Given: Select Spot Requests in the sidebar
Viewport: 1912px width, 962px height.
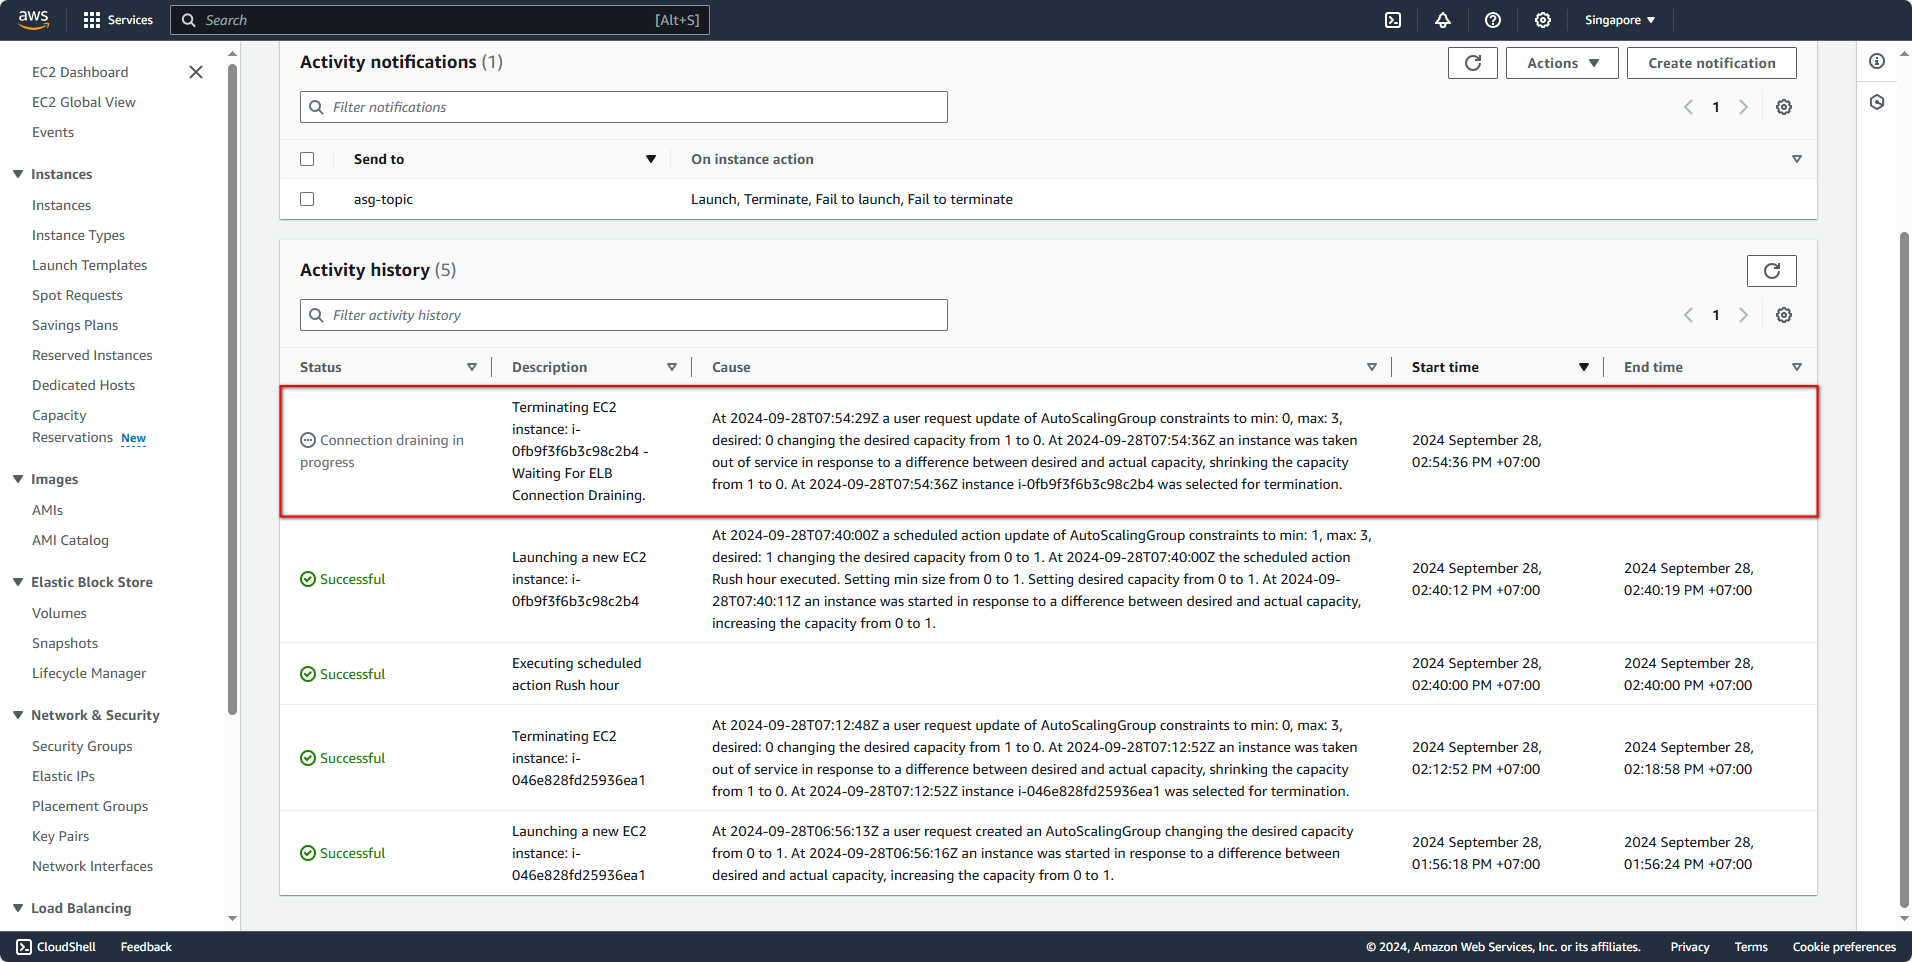Looking at the screenshot, I should 77,295.
